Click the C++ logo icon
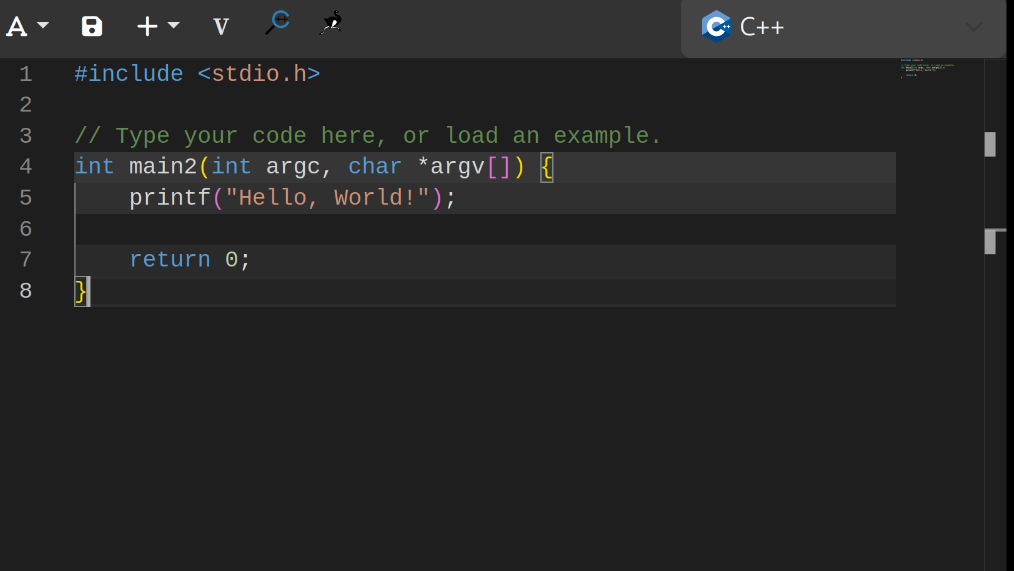Screen dimensions: 1014x571 tap(716, 27)
